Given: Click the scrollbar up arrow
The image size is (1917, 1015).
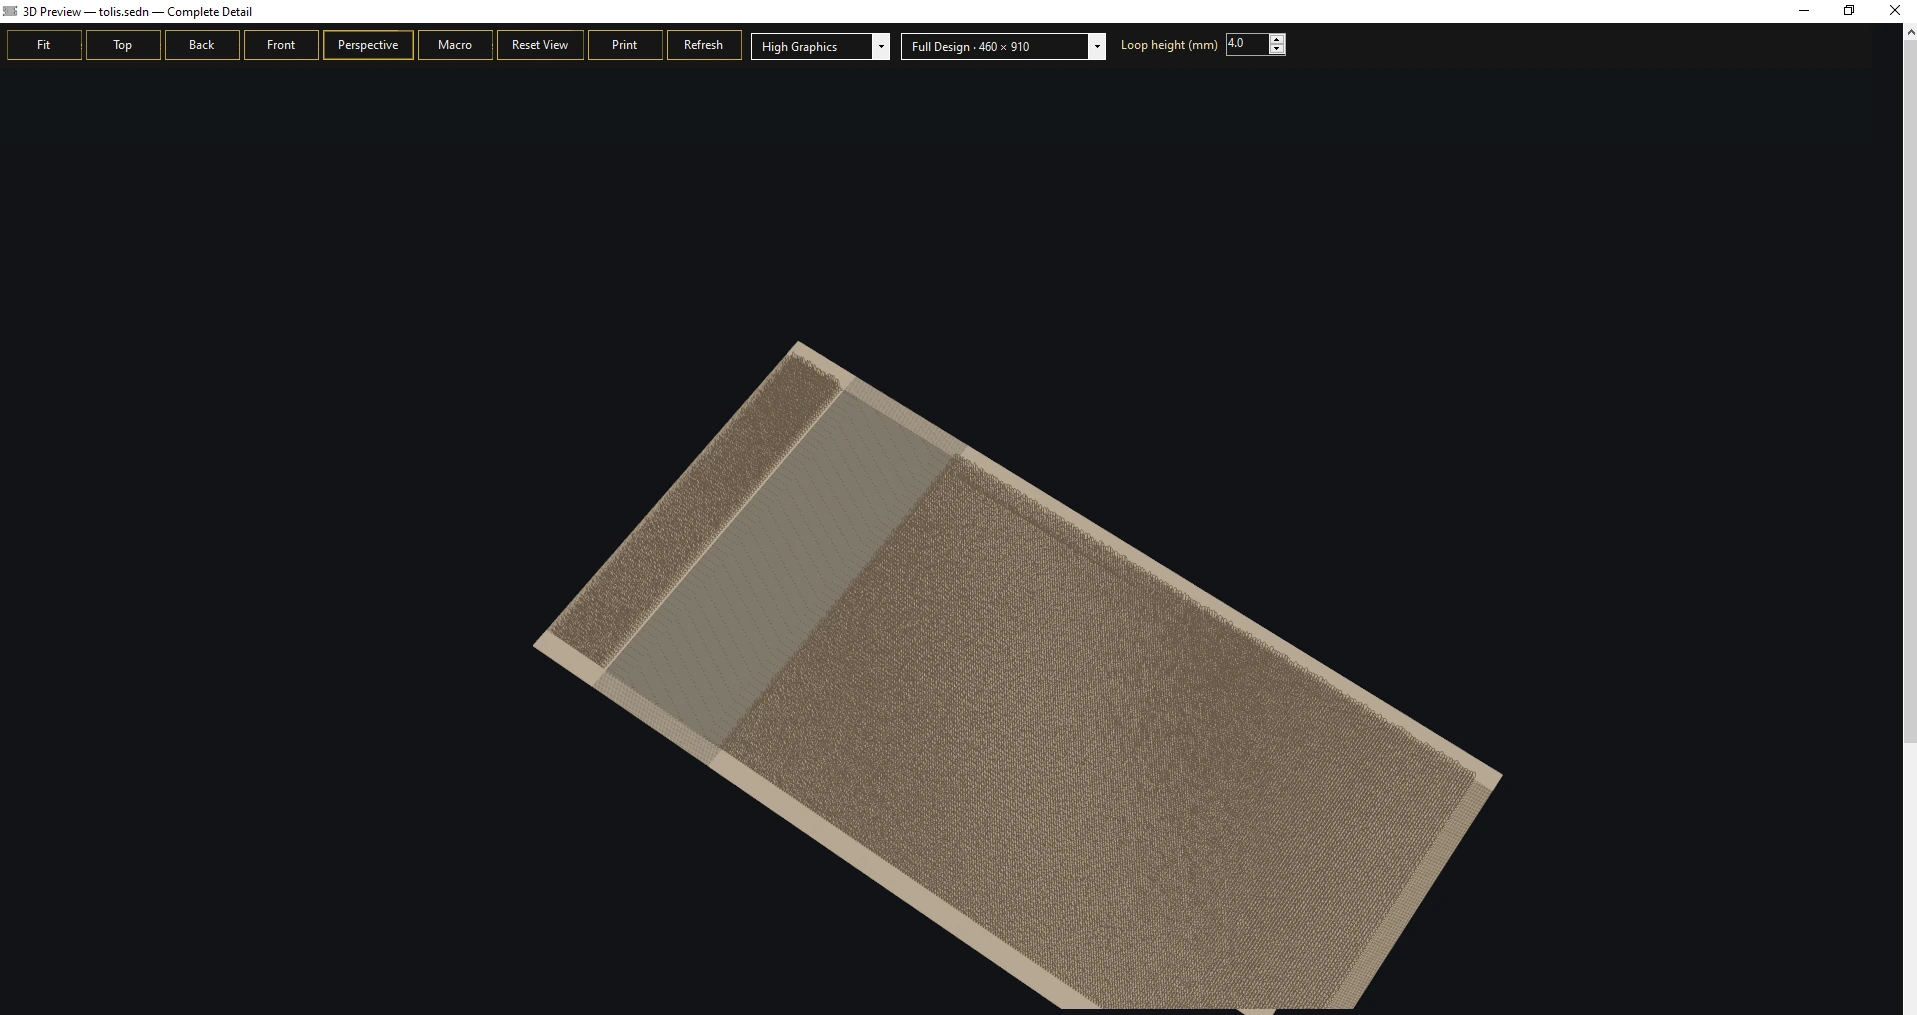Looking at the screenshot, I should (1910, 31).
